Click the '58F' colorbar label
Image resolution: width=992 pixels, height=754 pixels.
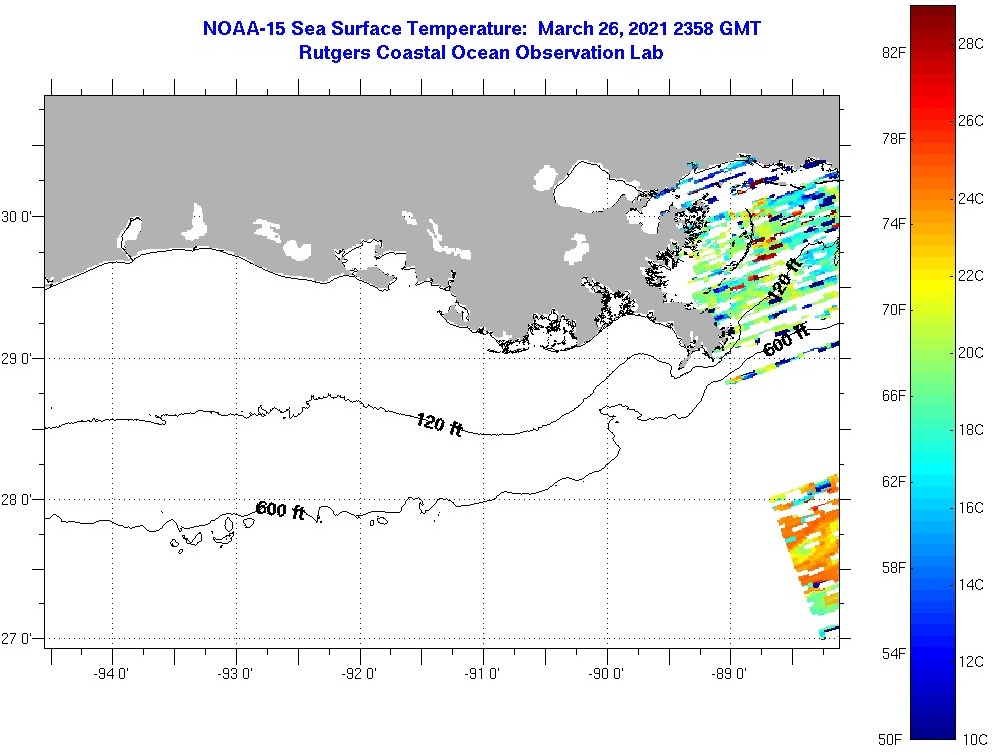(893, 568)
